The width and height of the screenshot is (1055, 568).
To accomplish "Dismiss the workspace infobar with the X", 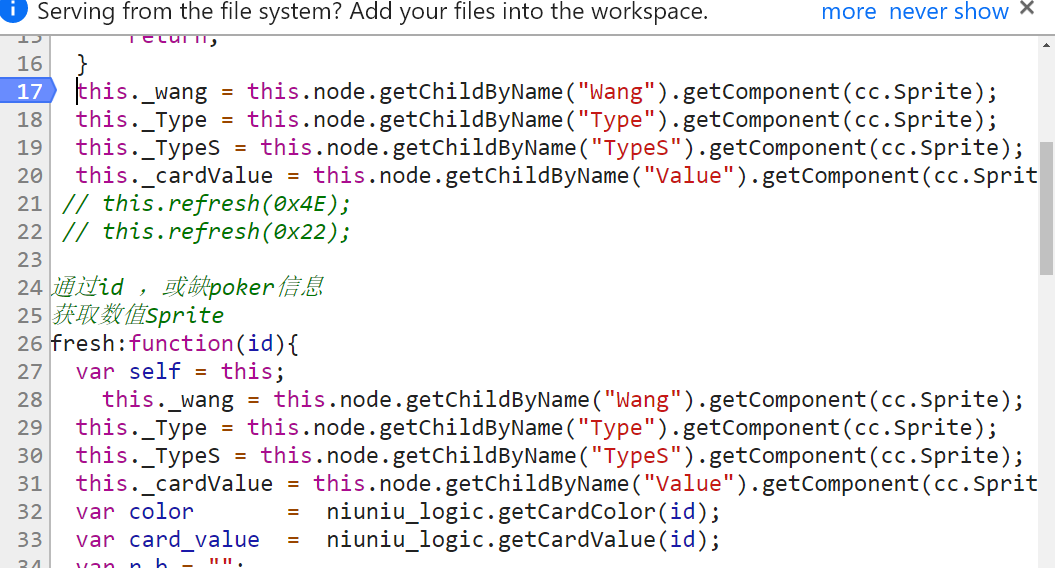I will click(x=1026, y=9).
